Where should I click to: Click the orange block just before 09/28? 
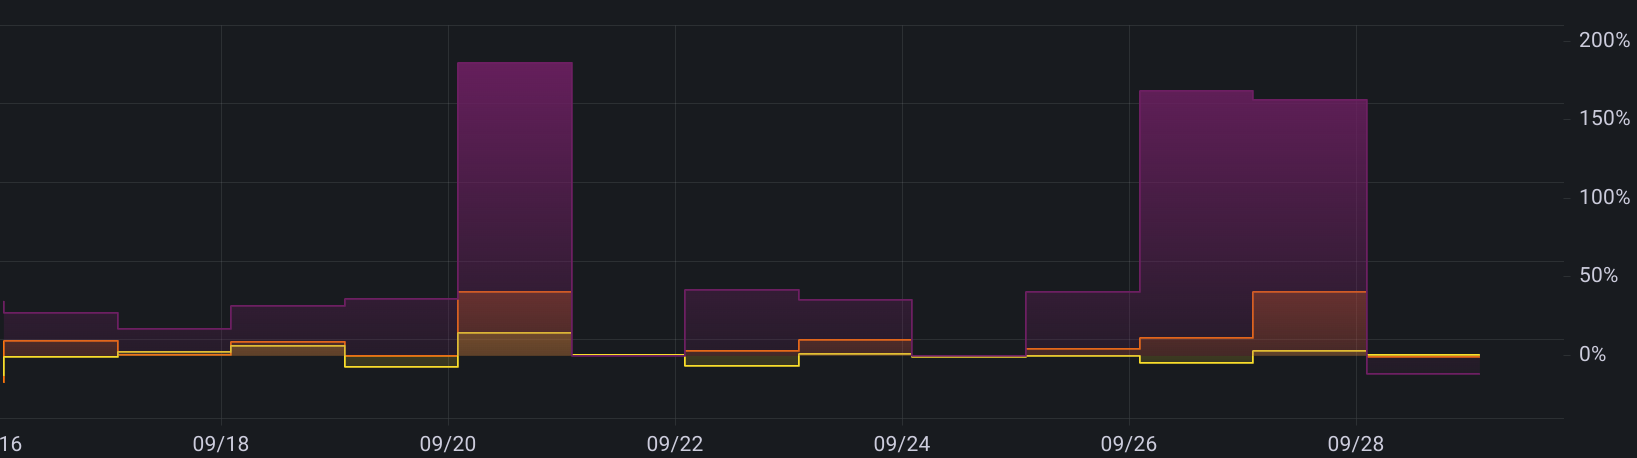pyautogui.click(x=1310, y=321)
